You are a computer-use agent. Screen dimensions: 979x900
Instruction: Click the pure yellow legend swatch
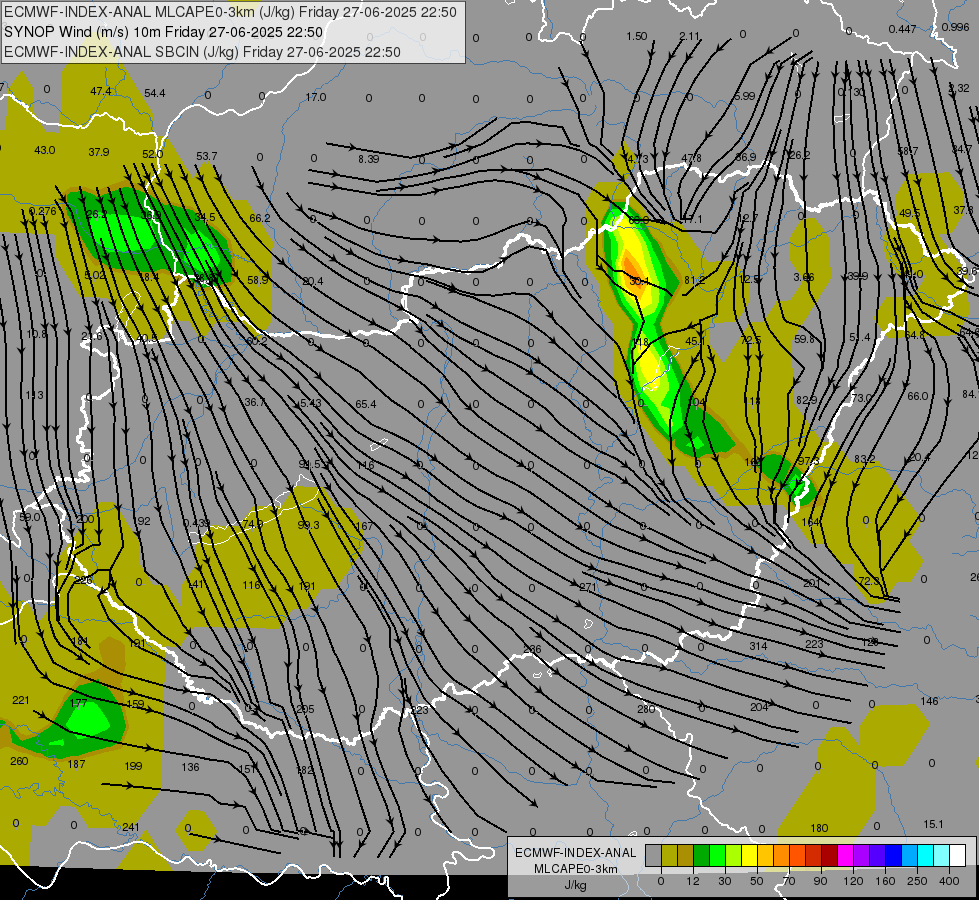[x=749, y=856]
